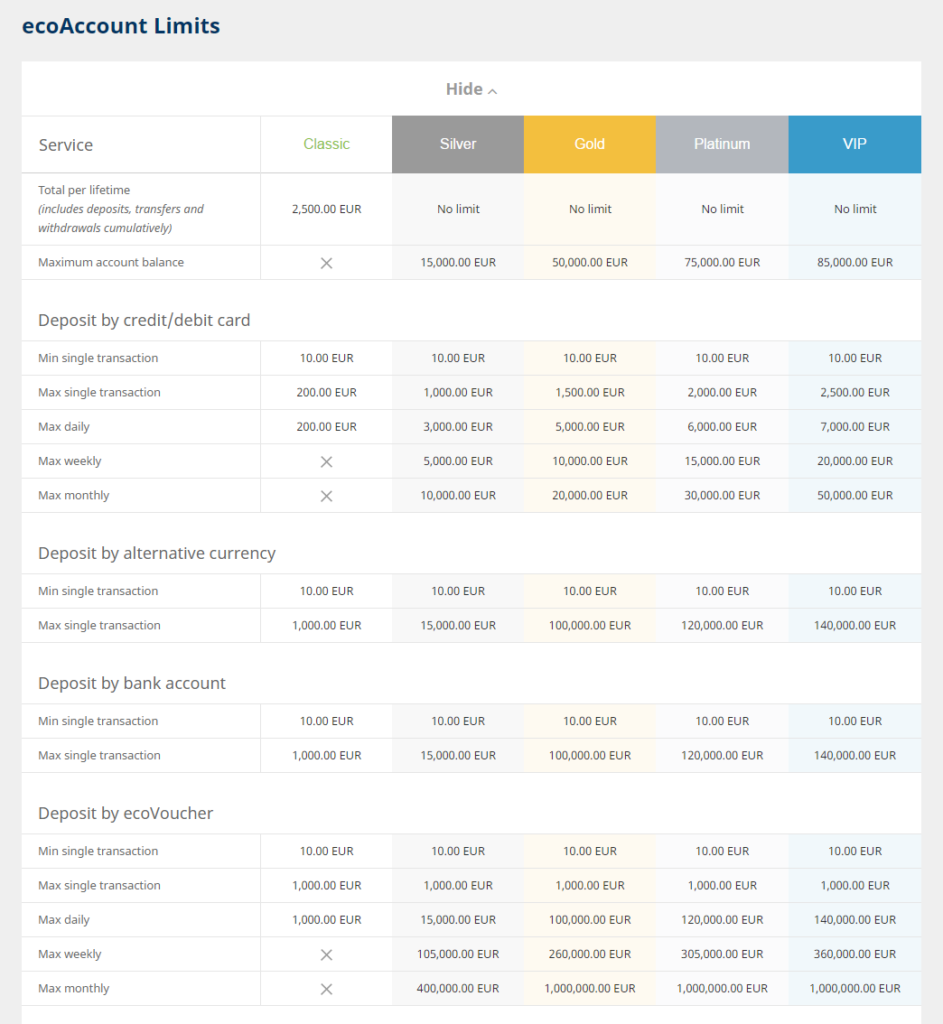
Task: Click the X mark in credit/debit card Max monthly row
Action: [327, 496]
